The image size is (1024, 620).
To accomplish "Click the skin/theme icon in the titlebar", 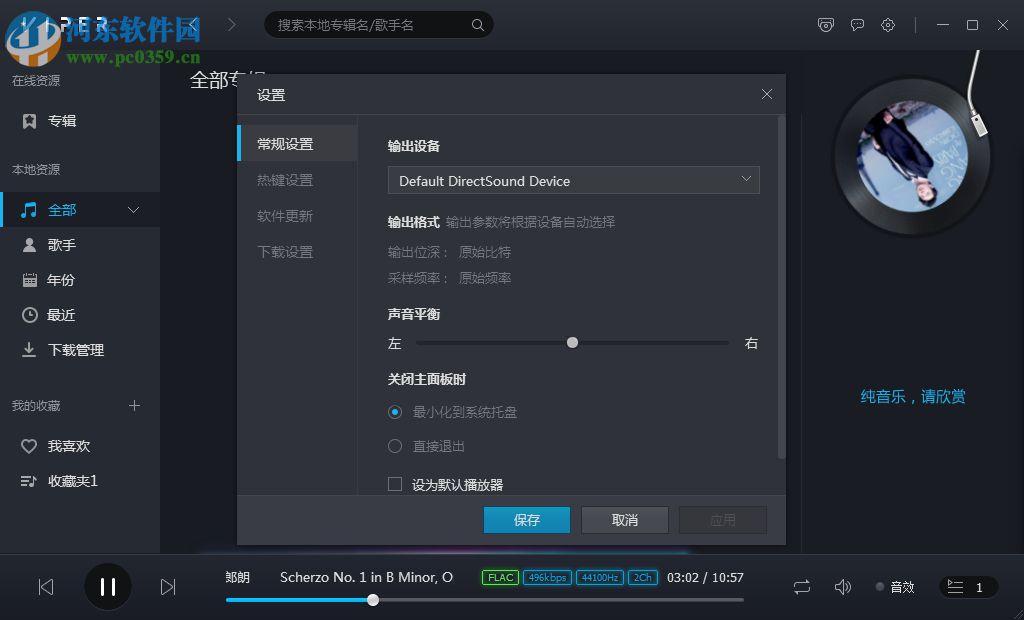I will (x=825, y=25).
